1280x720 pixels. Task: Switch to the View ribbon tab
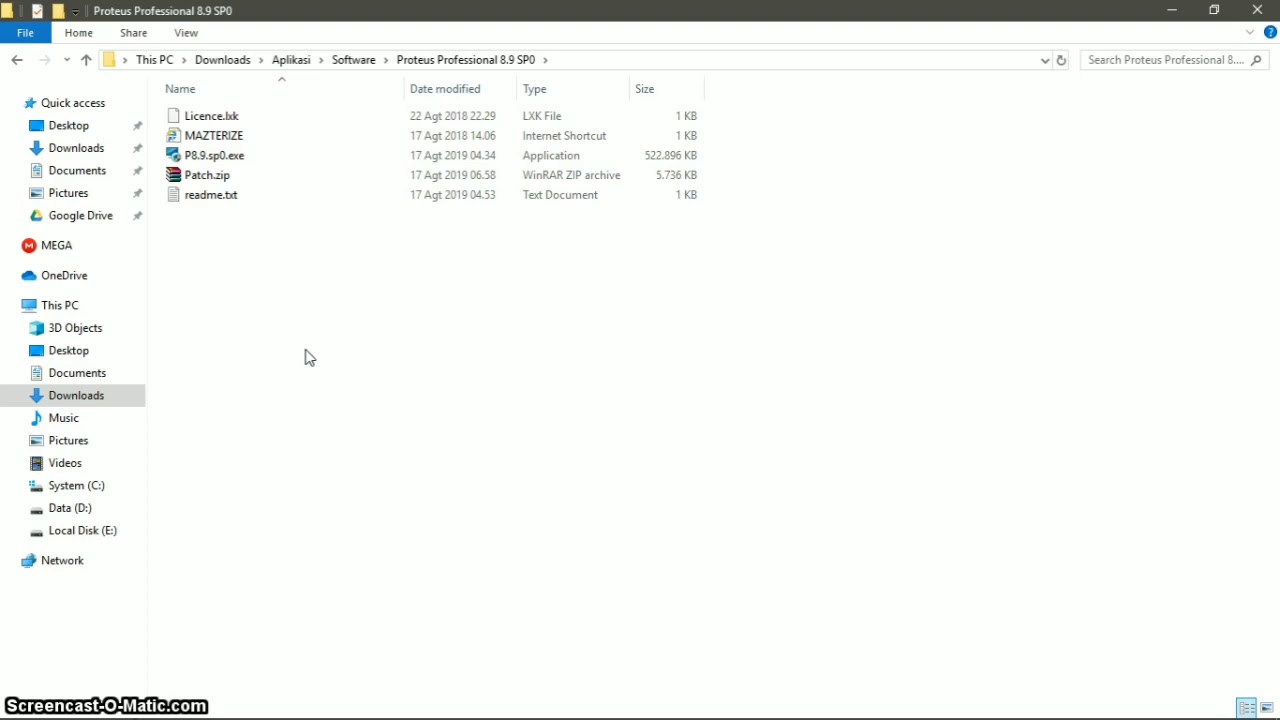pos(186,33)
